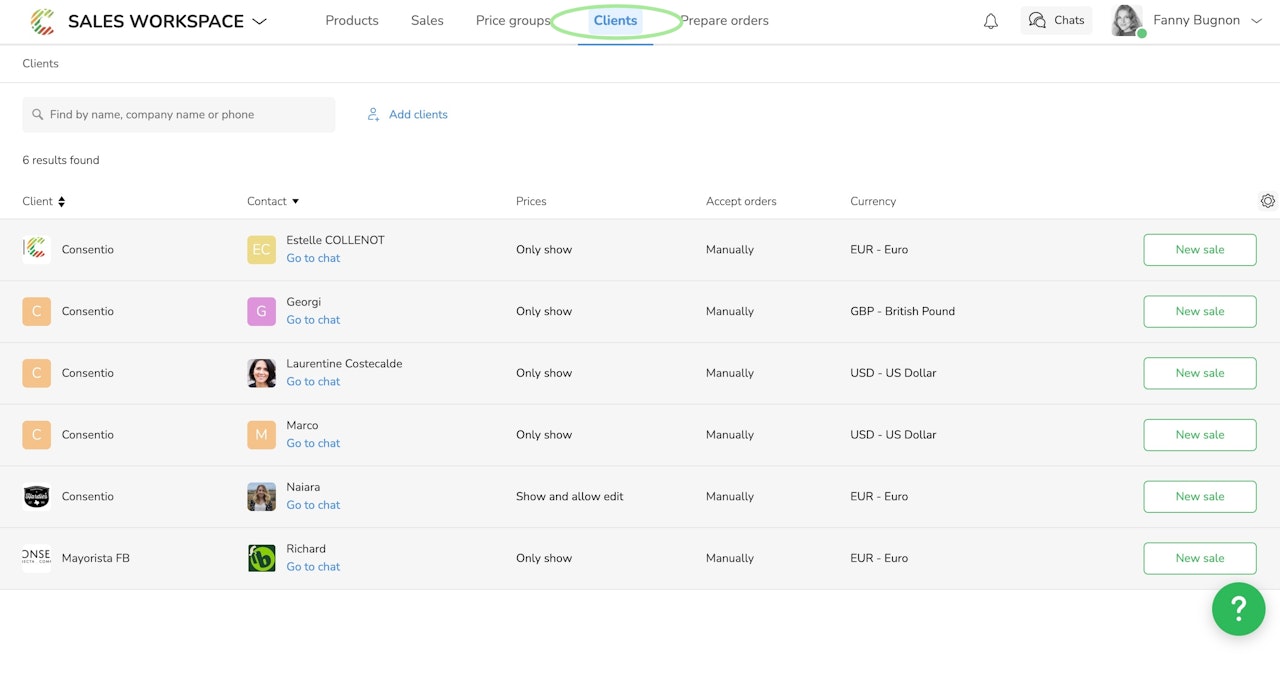This screenshot has height=694, width=1280.
Task: Go to Price groups tab
Action: tap(513, 20)
